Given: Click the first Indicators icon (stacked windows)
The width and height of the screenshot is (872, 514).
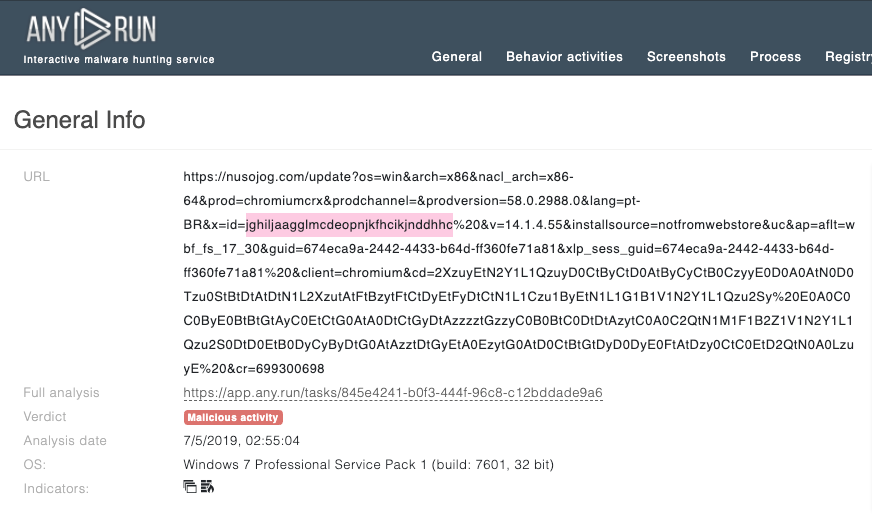Looking at the screenshot, I should coord(190,487).
